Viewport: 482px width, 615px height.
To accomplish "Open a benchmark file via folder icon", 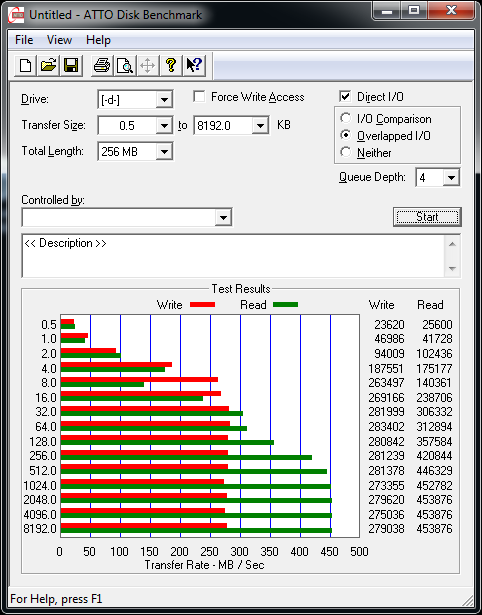I will point(48,65).
